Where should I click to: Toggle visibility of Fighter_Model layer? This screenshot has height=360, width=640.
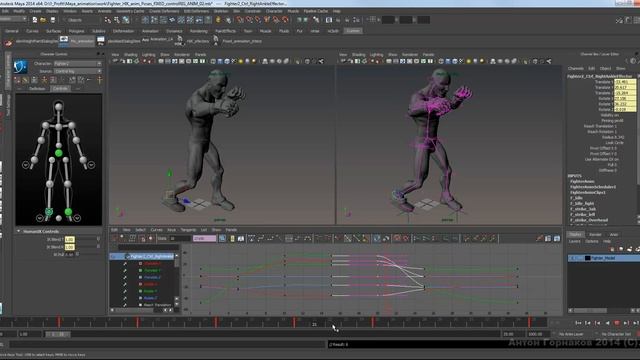click(x=572, y=258)
